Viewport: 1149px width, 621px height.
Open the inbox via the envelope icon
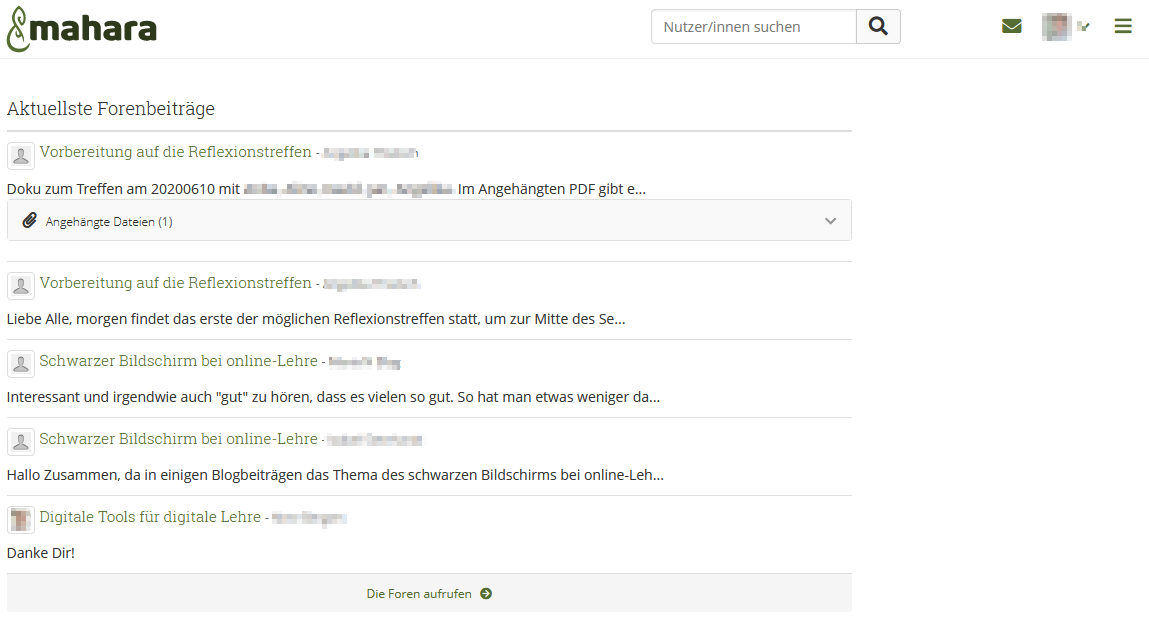pyautogui.click(x=1011, y=26)
